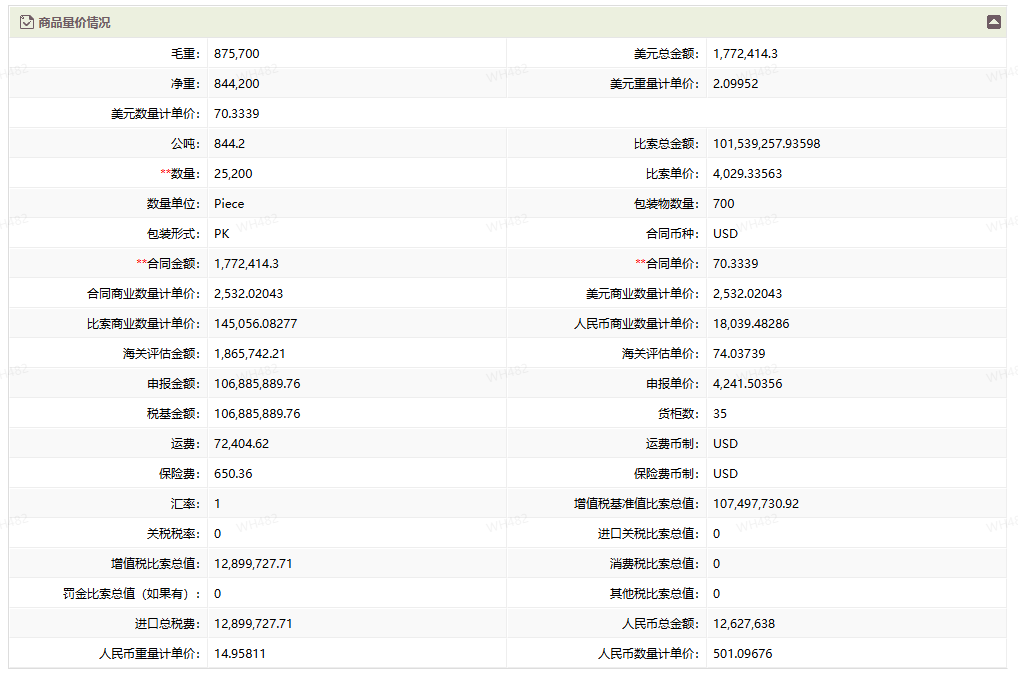Image resolution: width=1018 pixels, height=680 pixels.
Task: Click the 人民币数量计单价 value 501.09676
Action: click(742, 654)
